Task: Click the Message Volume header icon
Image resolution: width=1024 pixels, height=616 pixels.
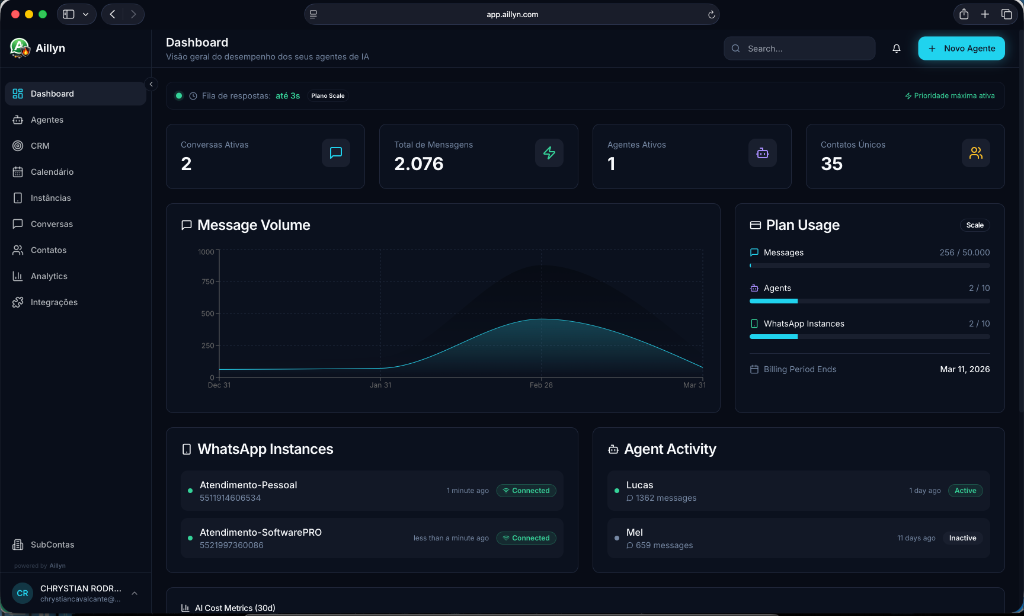Action: click(186, 225)
